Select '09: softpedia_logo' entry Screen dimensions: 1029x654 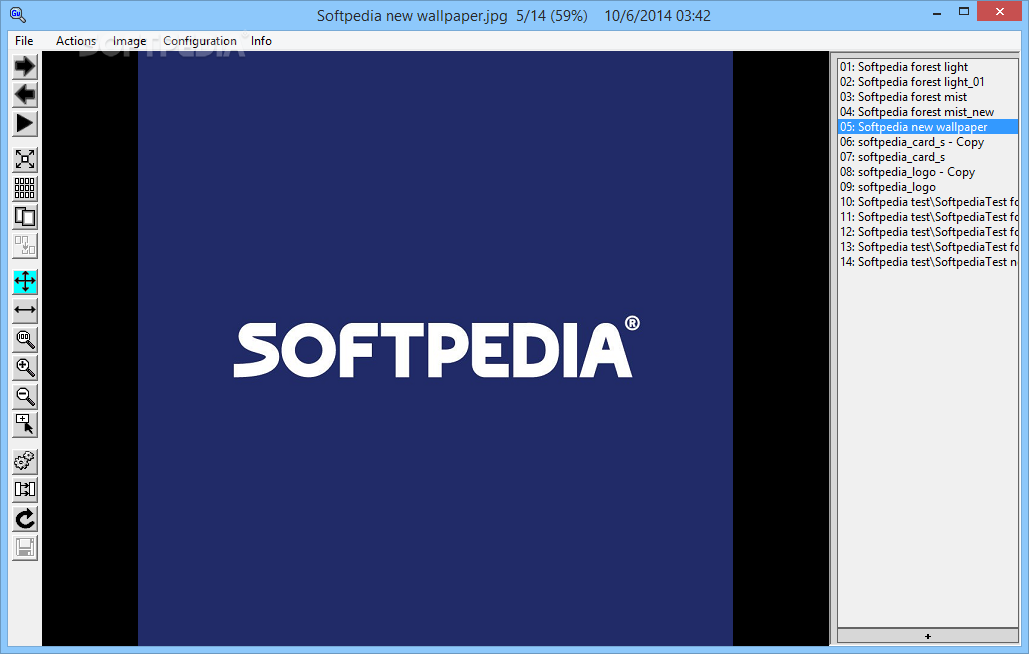[x=928, y=188]
